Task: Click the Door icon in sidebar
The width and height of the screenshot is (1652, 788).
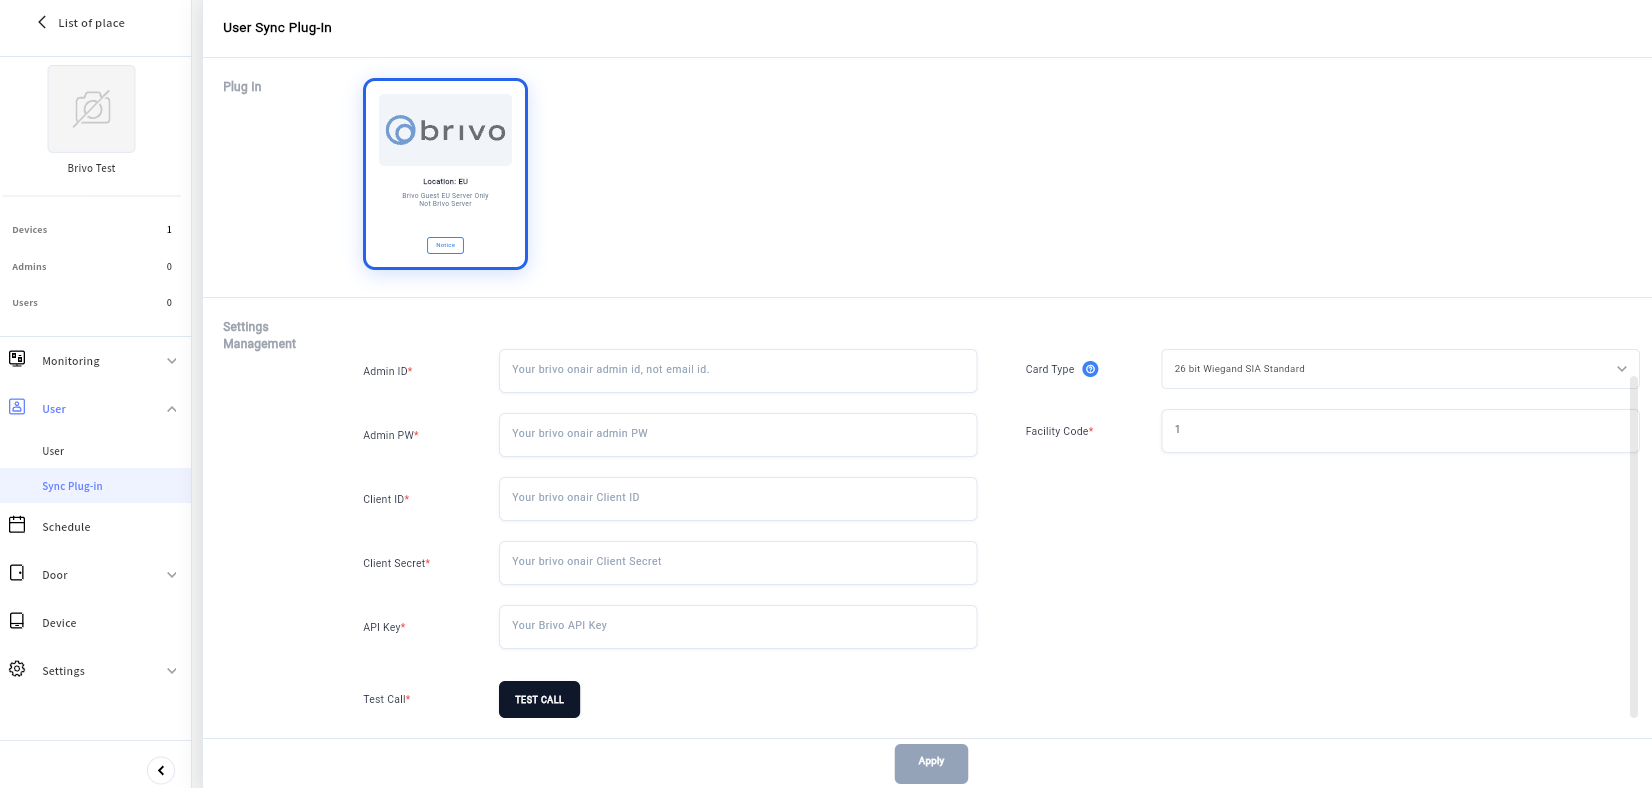Action: pos(17,573)
